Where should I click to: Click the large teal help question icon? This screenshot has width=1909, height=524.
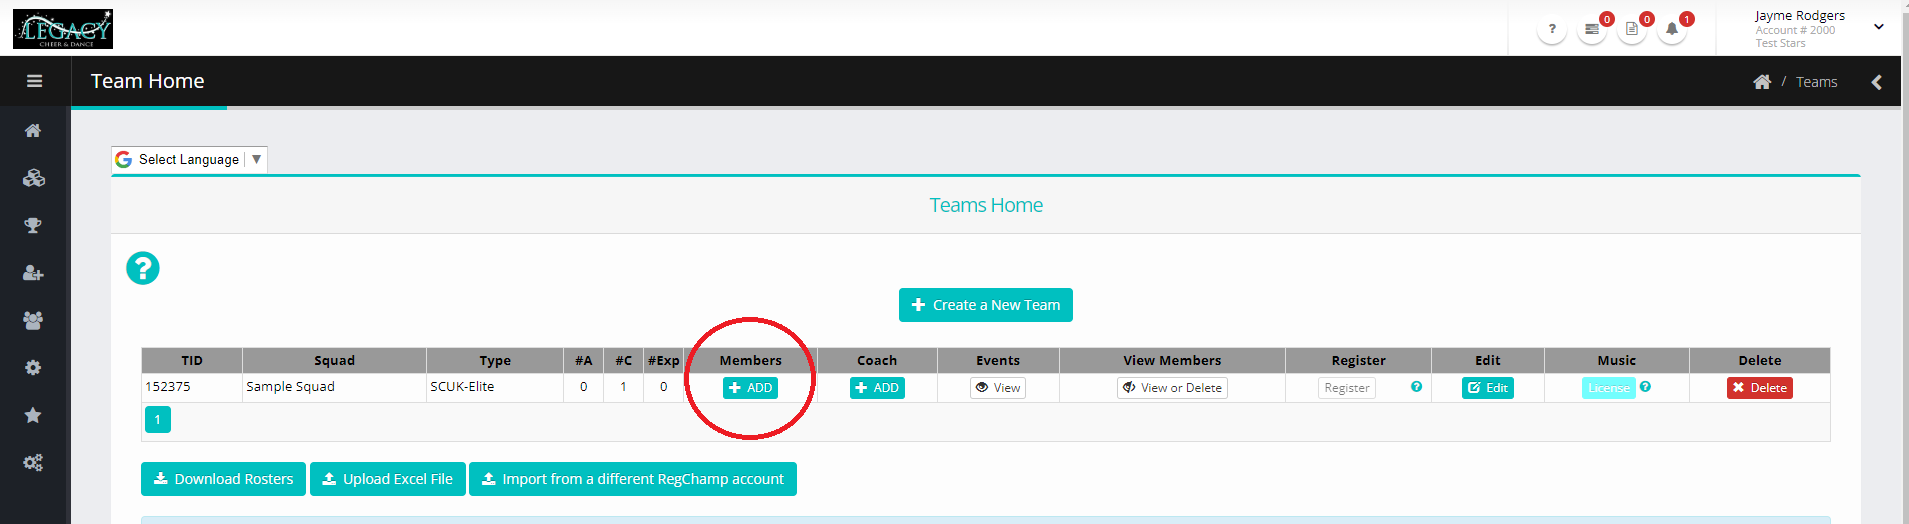coord(143,268)
